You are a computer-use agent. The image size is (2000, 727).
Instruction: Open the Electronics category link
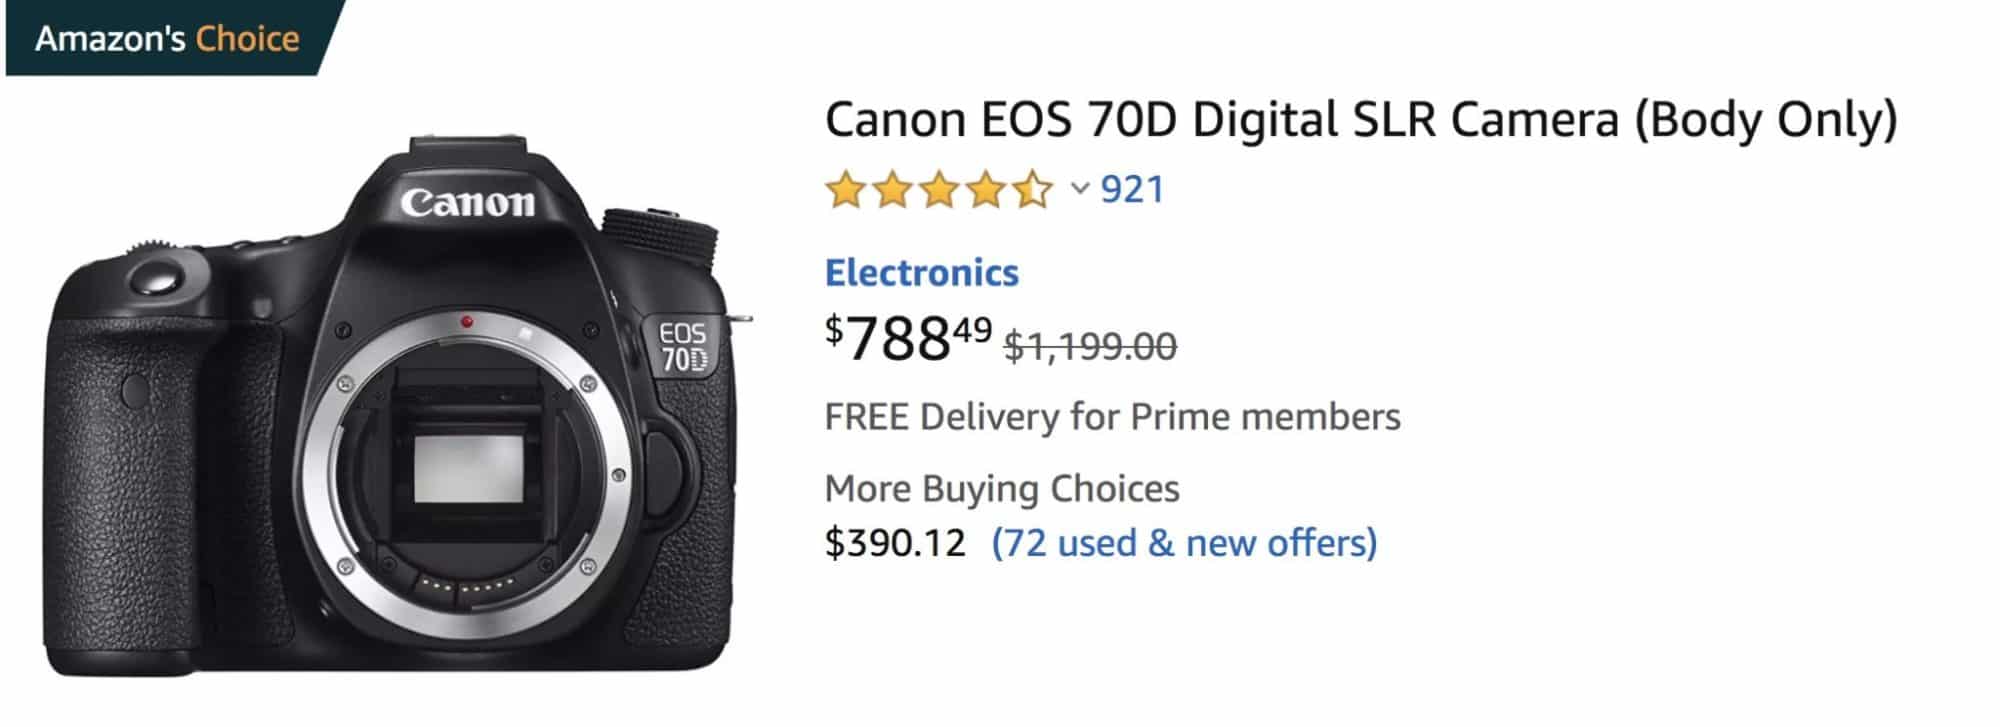919,272
